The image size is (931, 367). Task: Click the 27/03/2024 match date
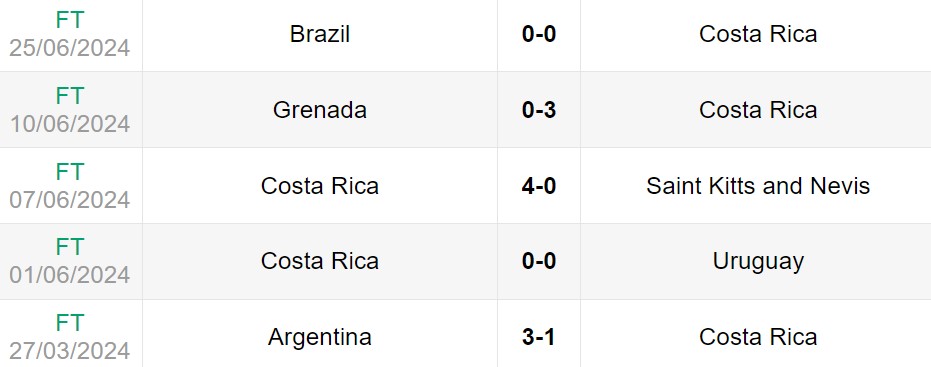tap(69, 351)
